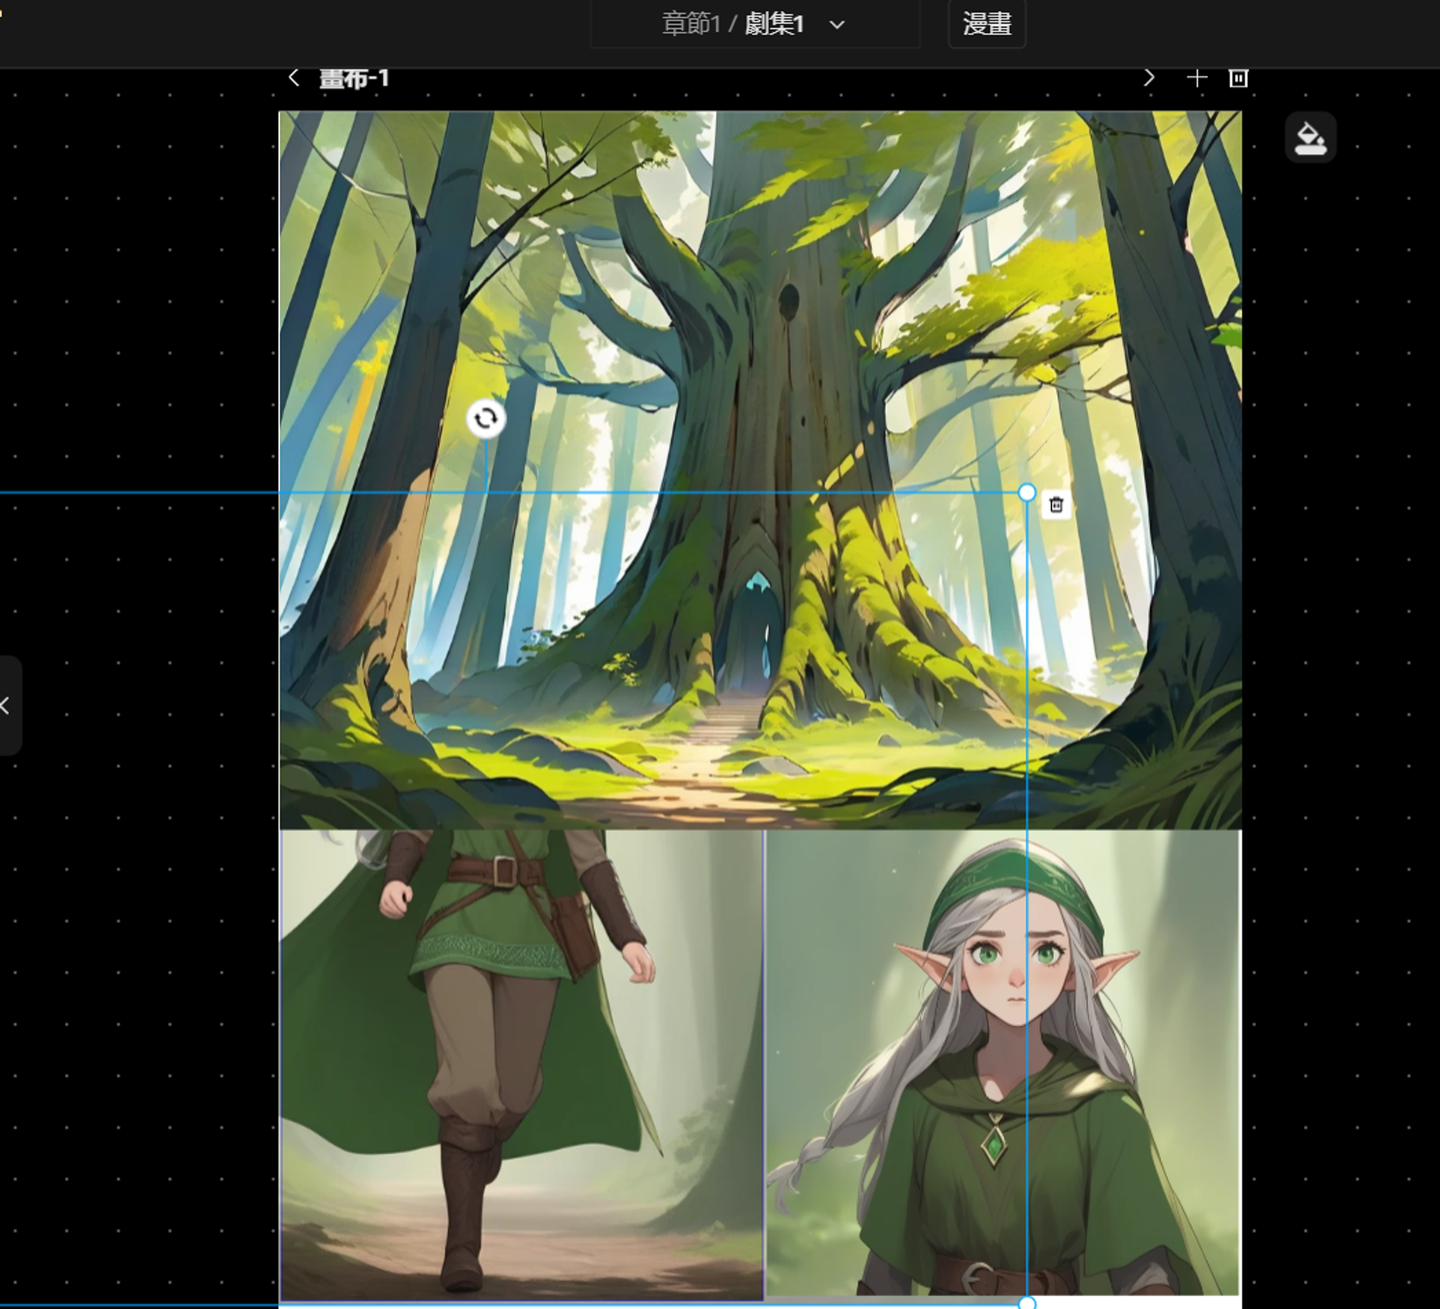Select the walking elf legs panel
The width and height of the screenshot is (1440, 1309).
(x=521, y=1065)
